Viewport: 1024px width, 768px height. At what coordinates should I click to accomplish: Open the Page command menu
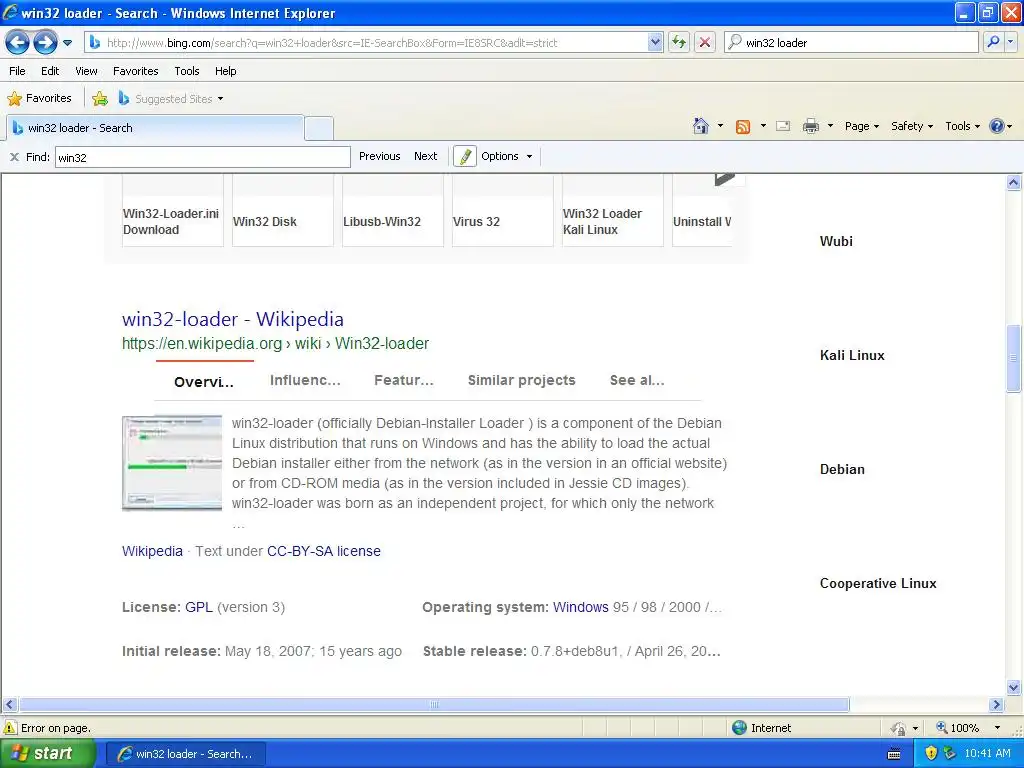pos(861,126)
